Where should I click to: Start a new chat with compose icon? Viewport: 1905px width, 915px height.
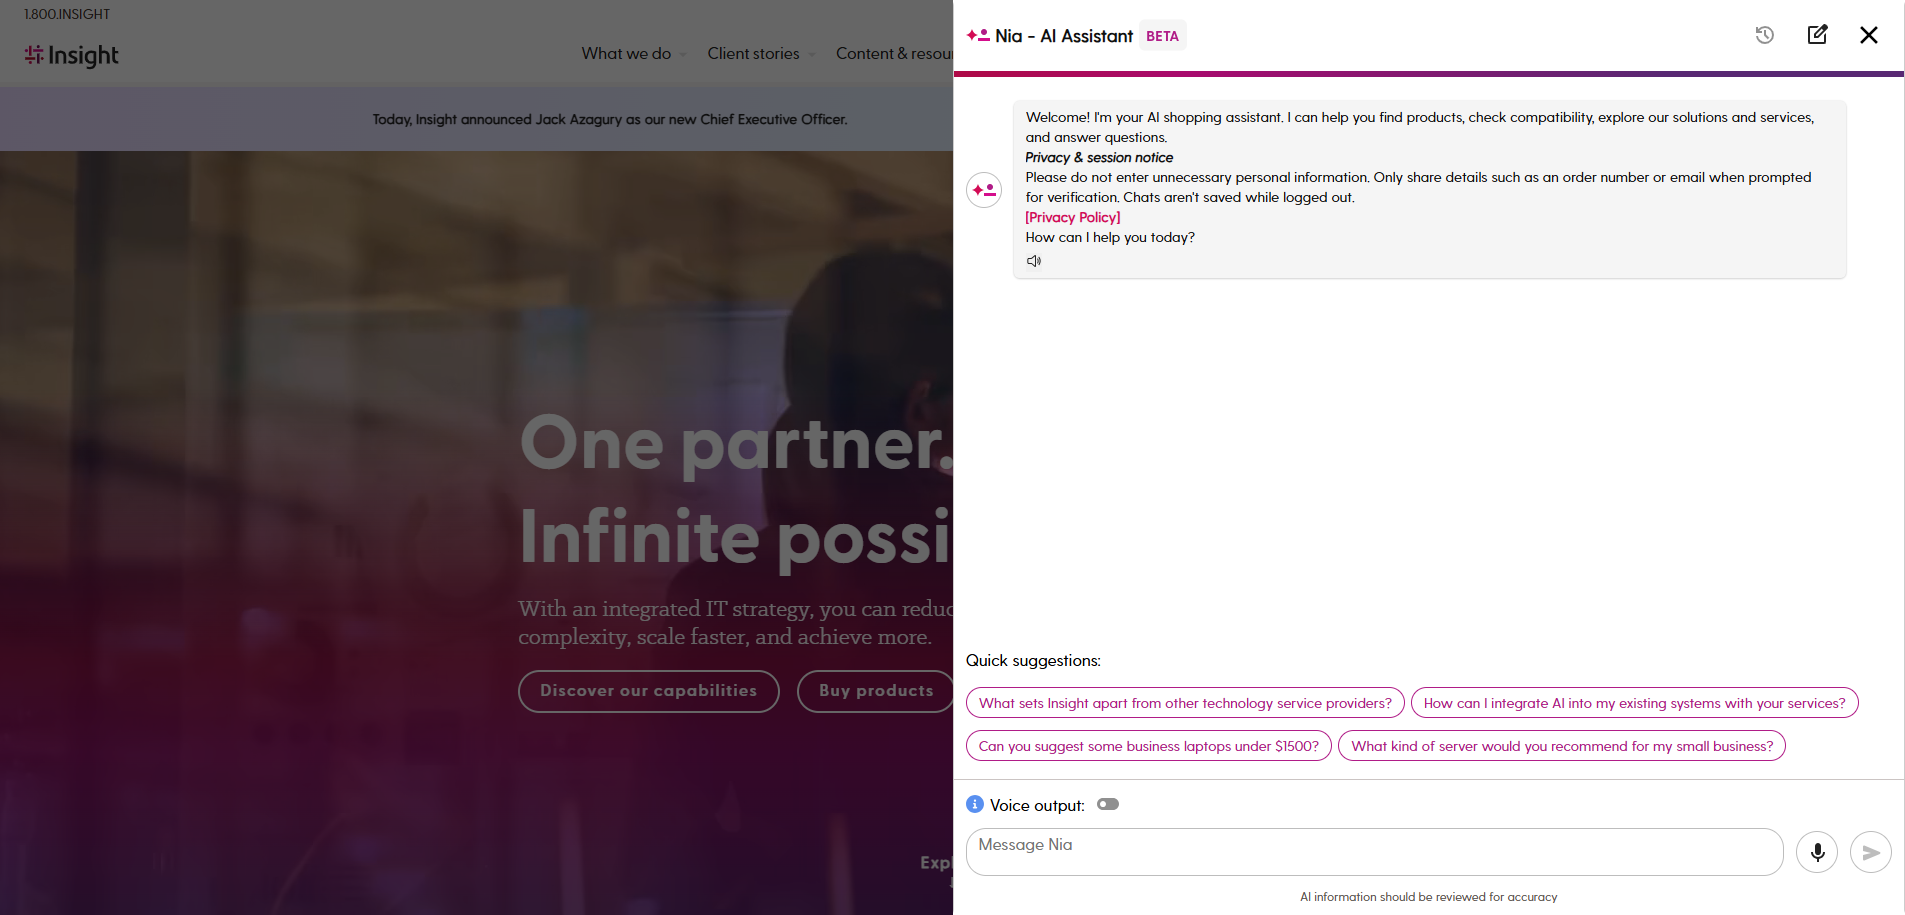click(x=1817, y=35)
